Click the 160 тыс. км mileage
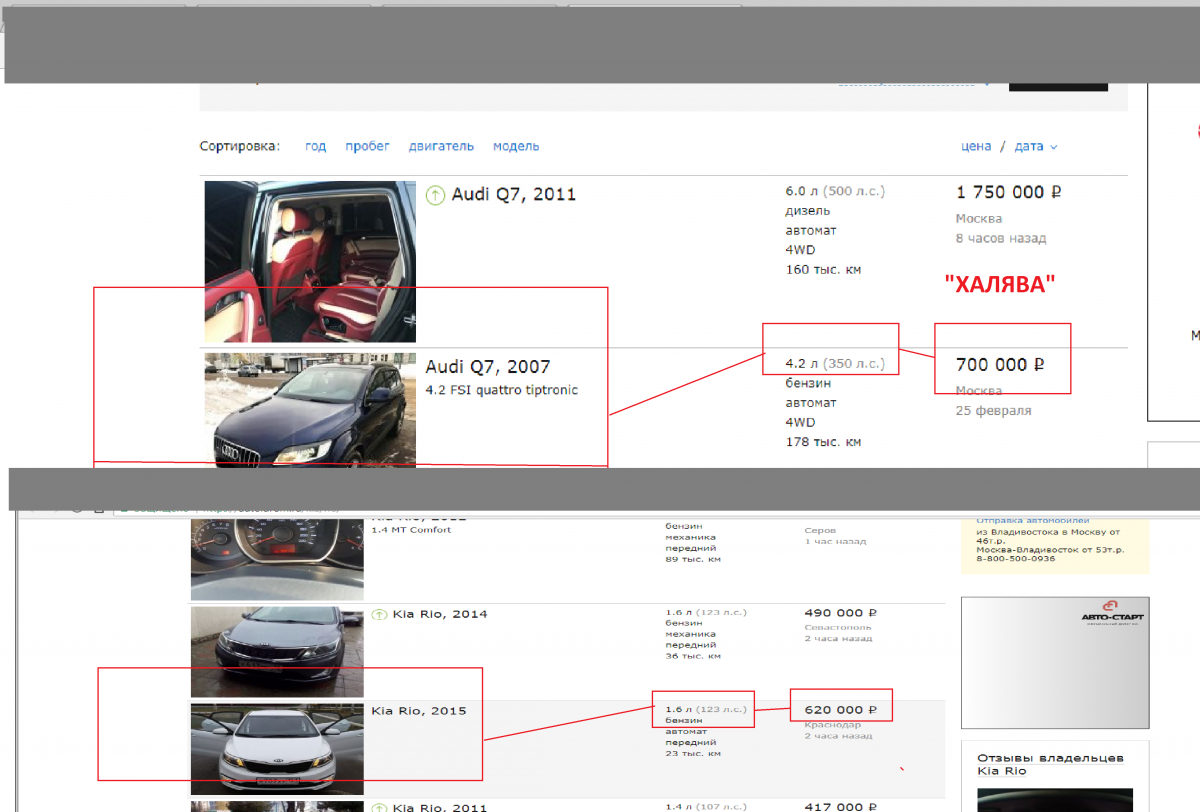 823,269
